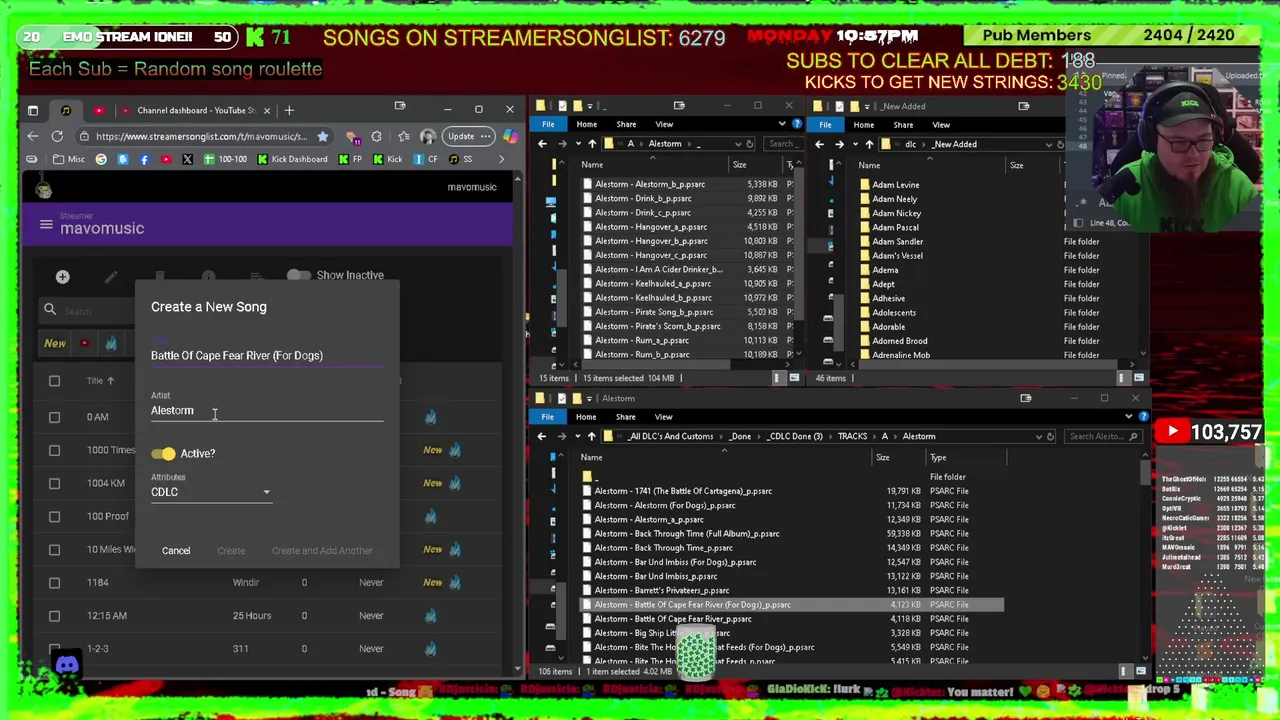This screenshot has height=720, width=1280.
Task: Click the pencil edit song icon
Action: click(111, 276)
